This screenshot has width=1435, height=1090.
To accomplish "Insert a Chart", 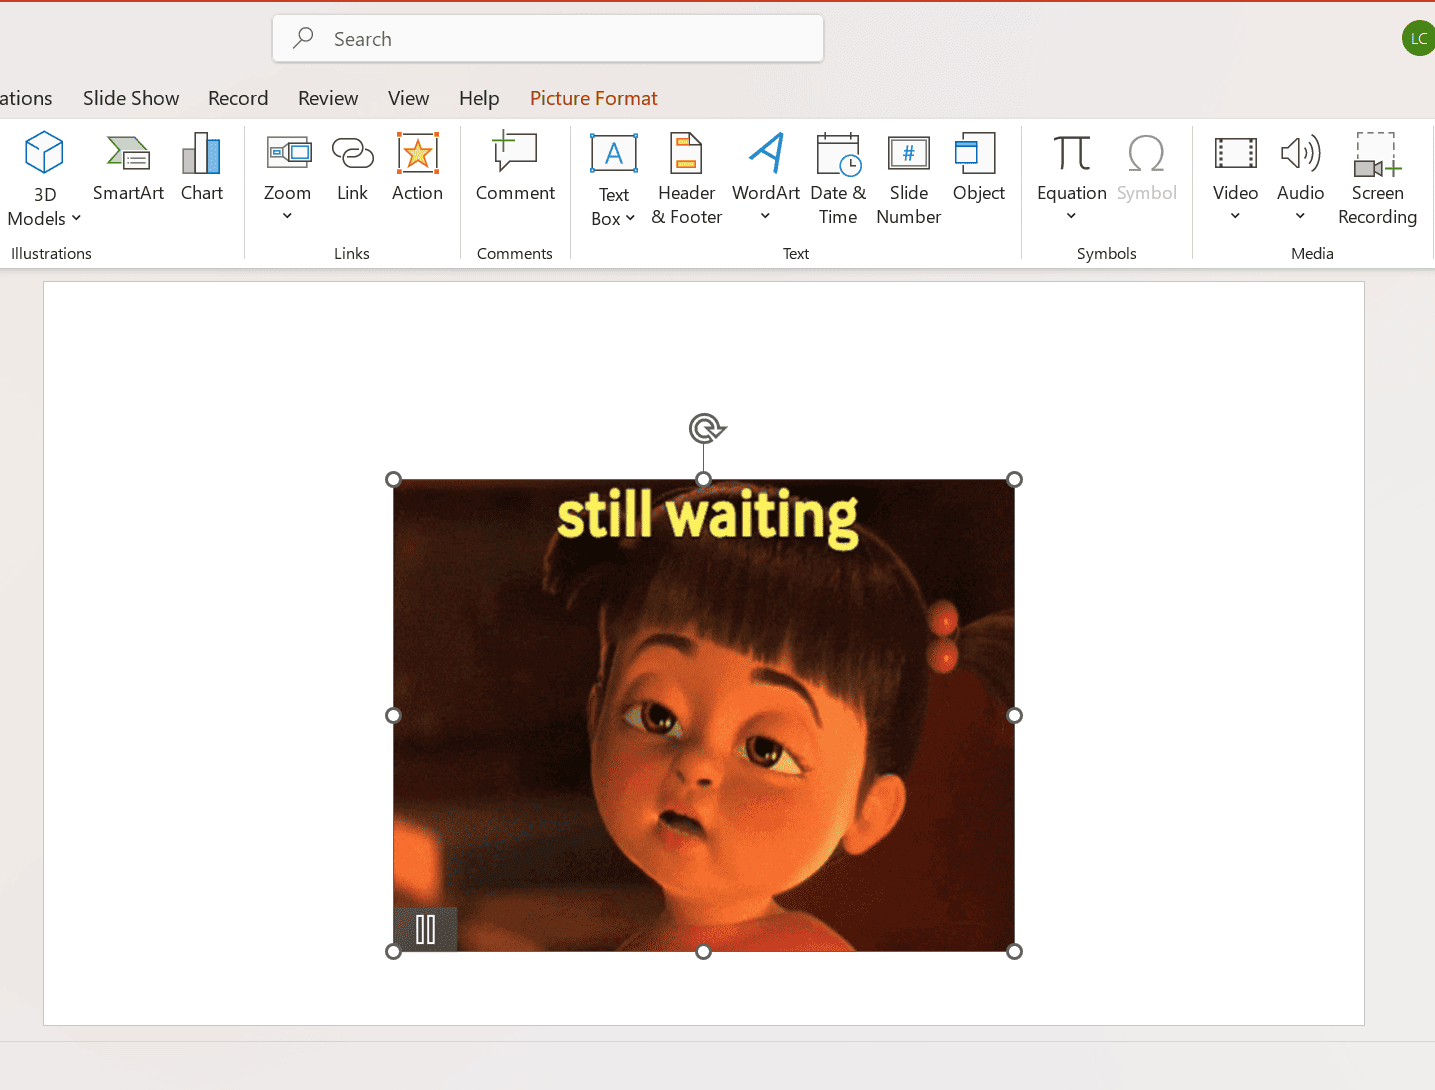I will (201, 167).
